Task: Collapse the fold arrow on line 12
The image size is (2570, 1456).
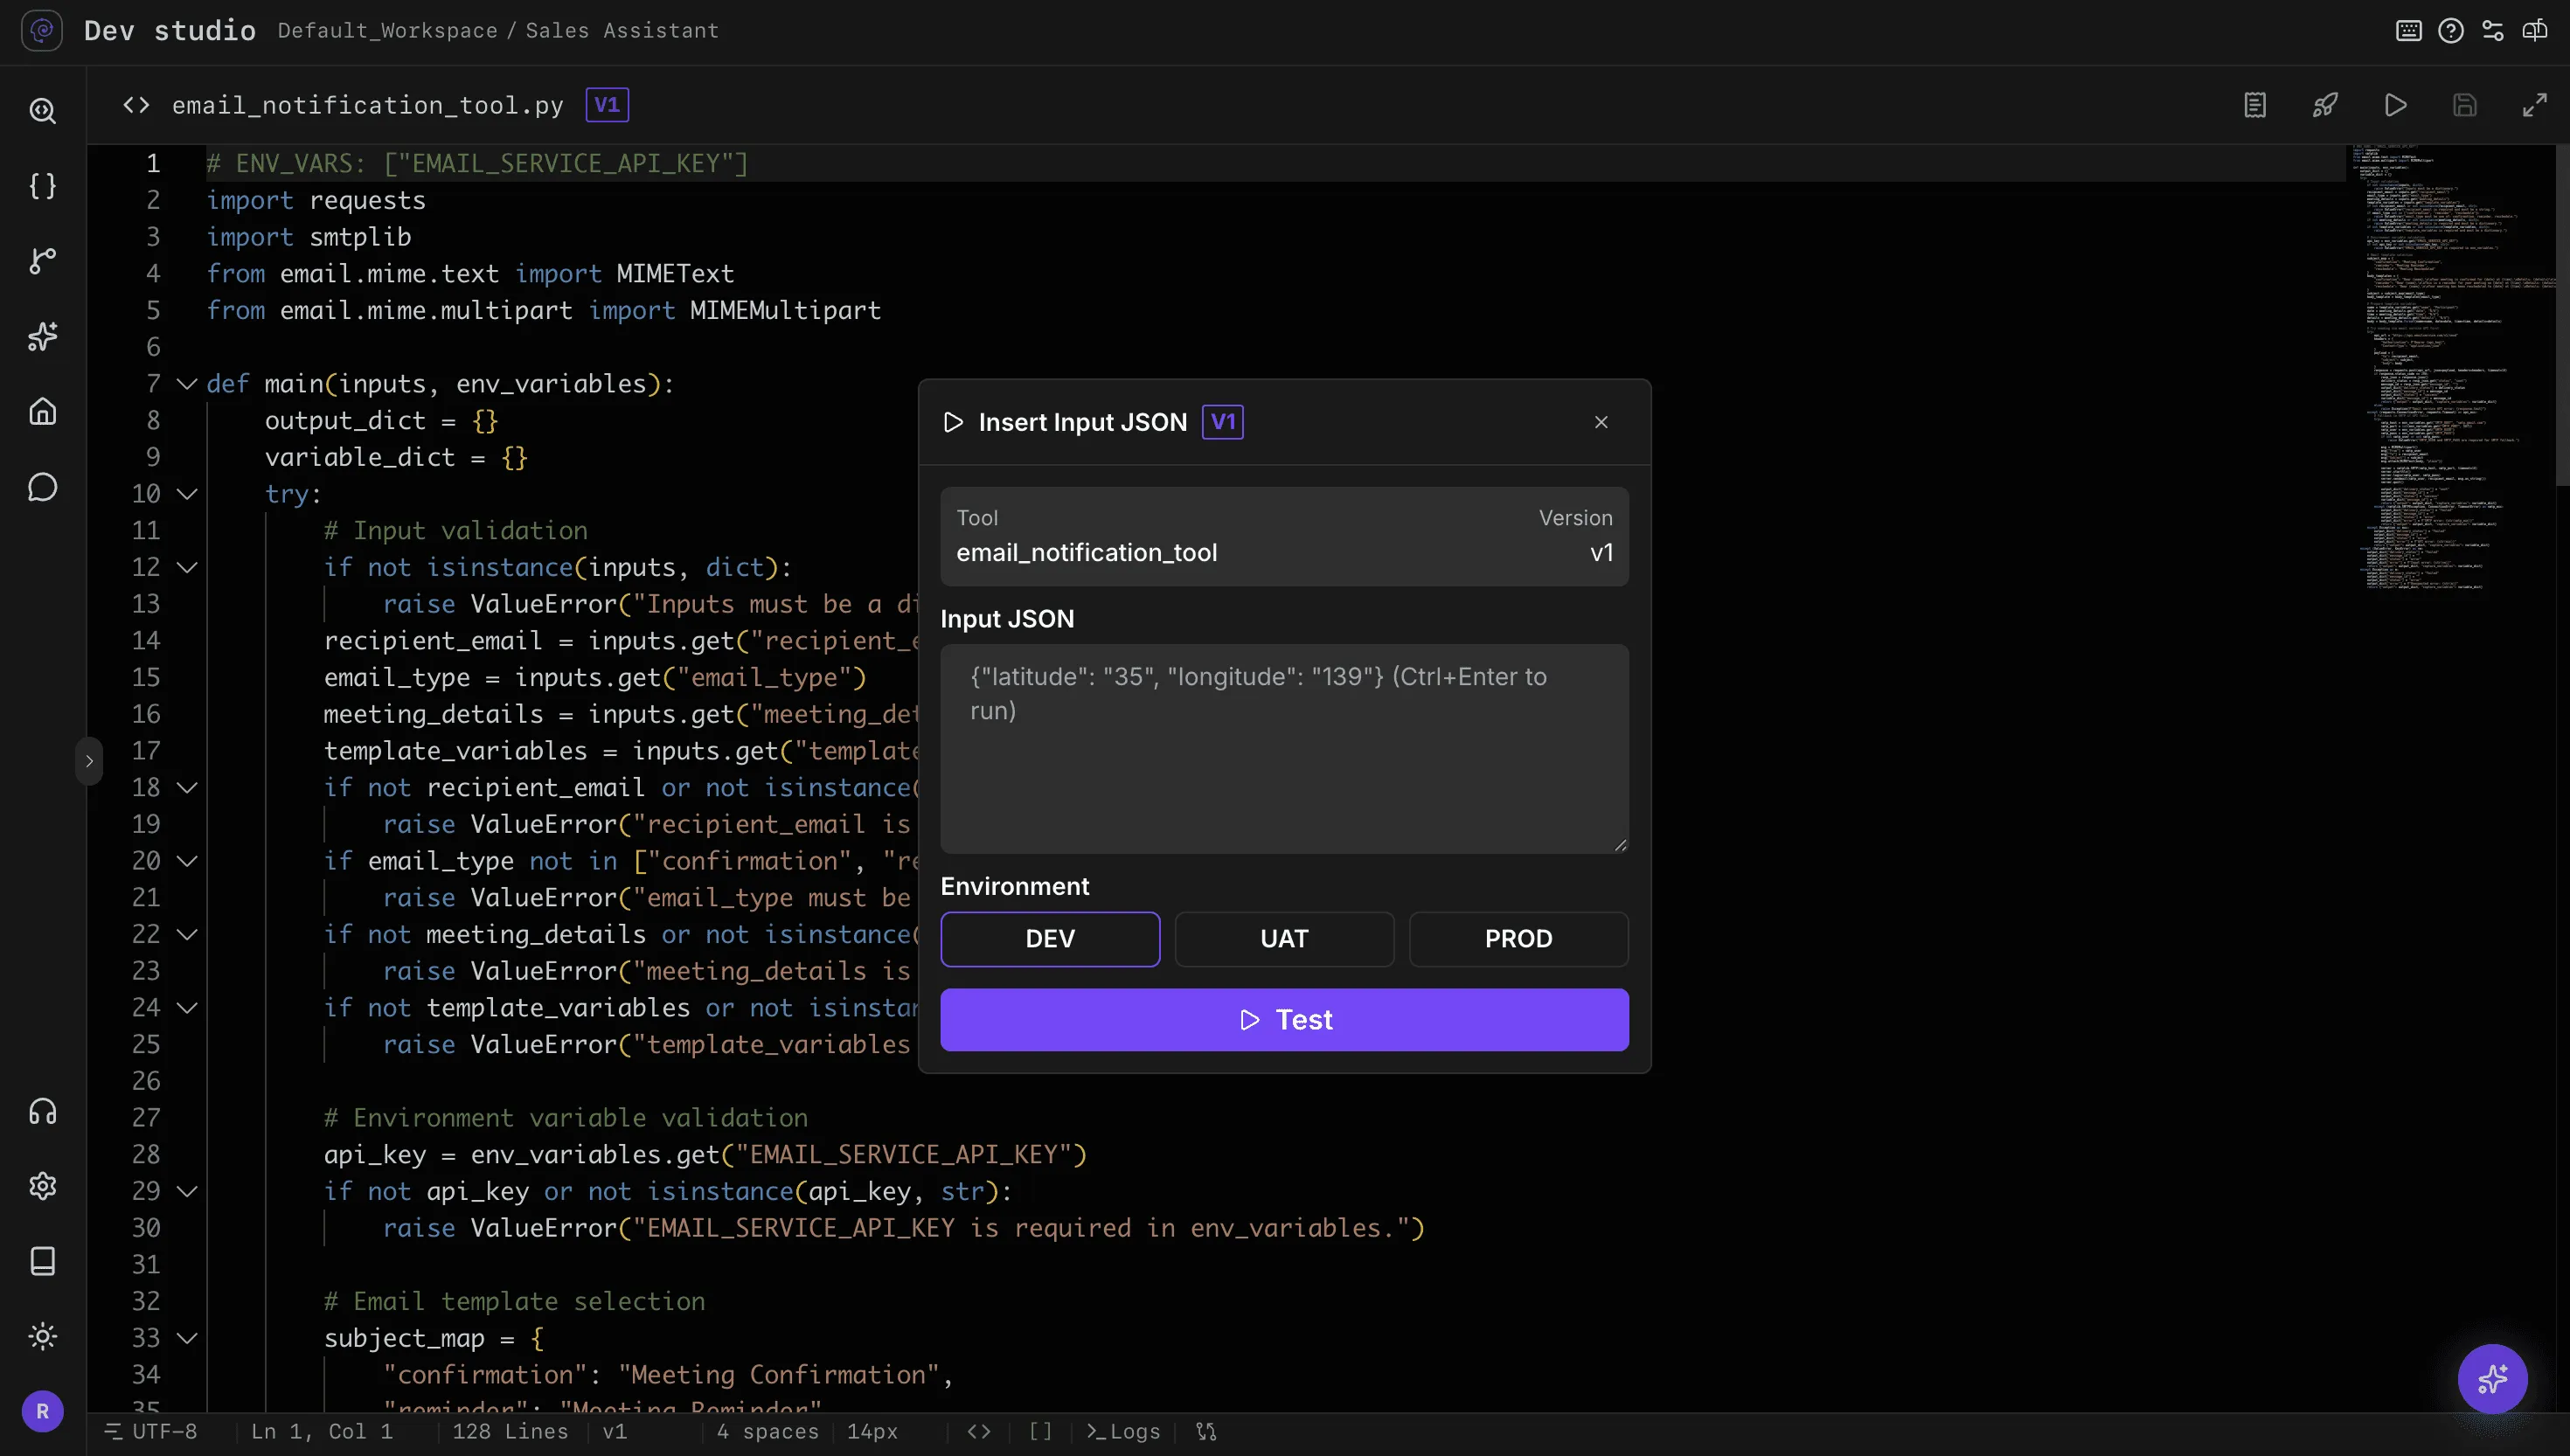Action: pyautogui.click(x=187, y=568)
